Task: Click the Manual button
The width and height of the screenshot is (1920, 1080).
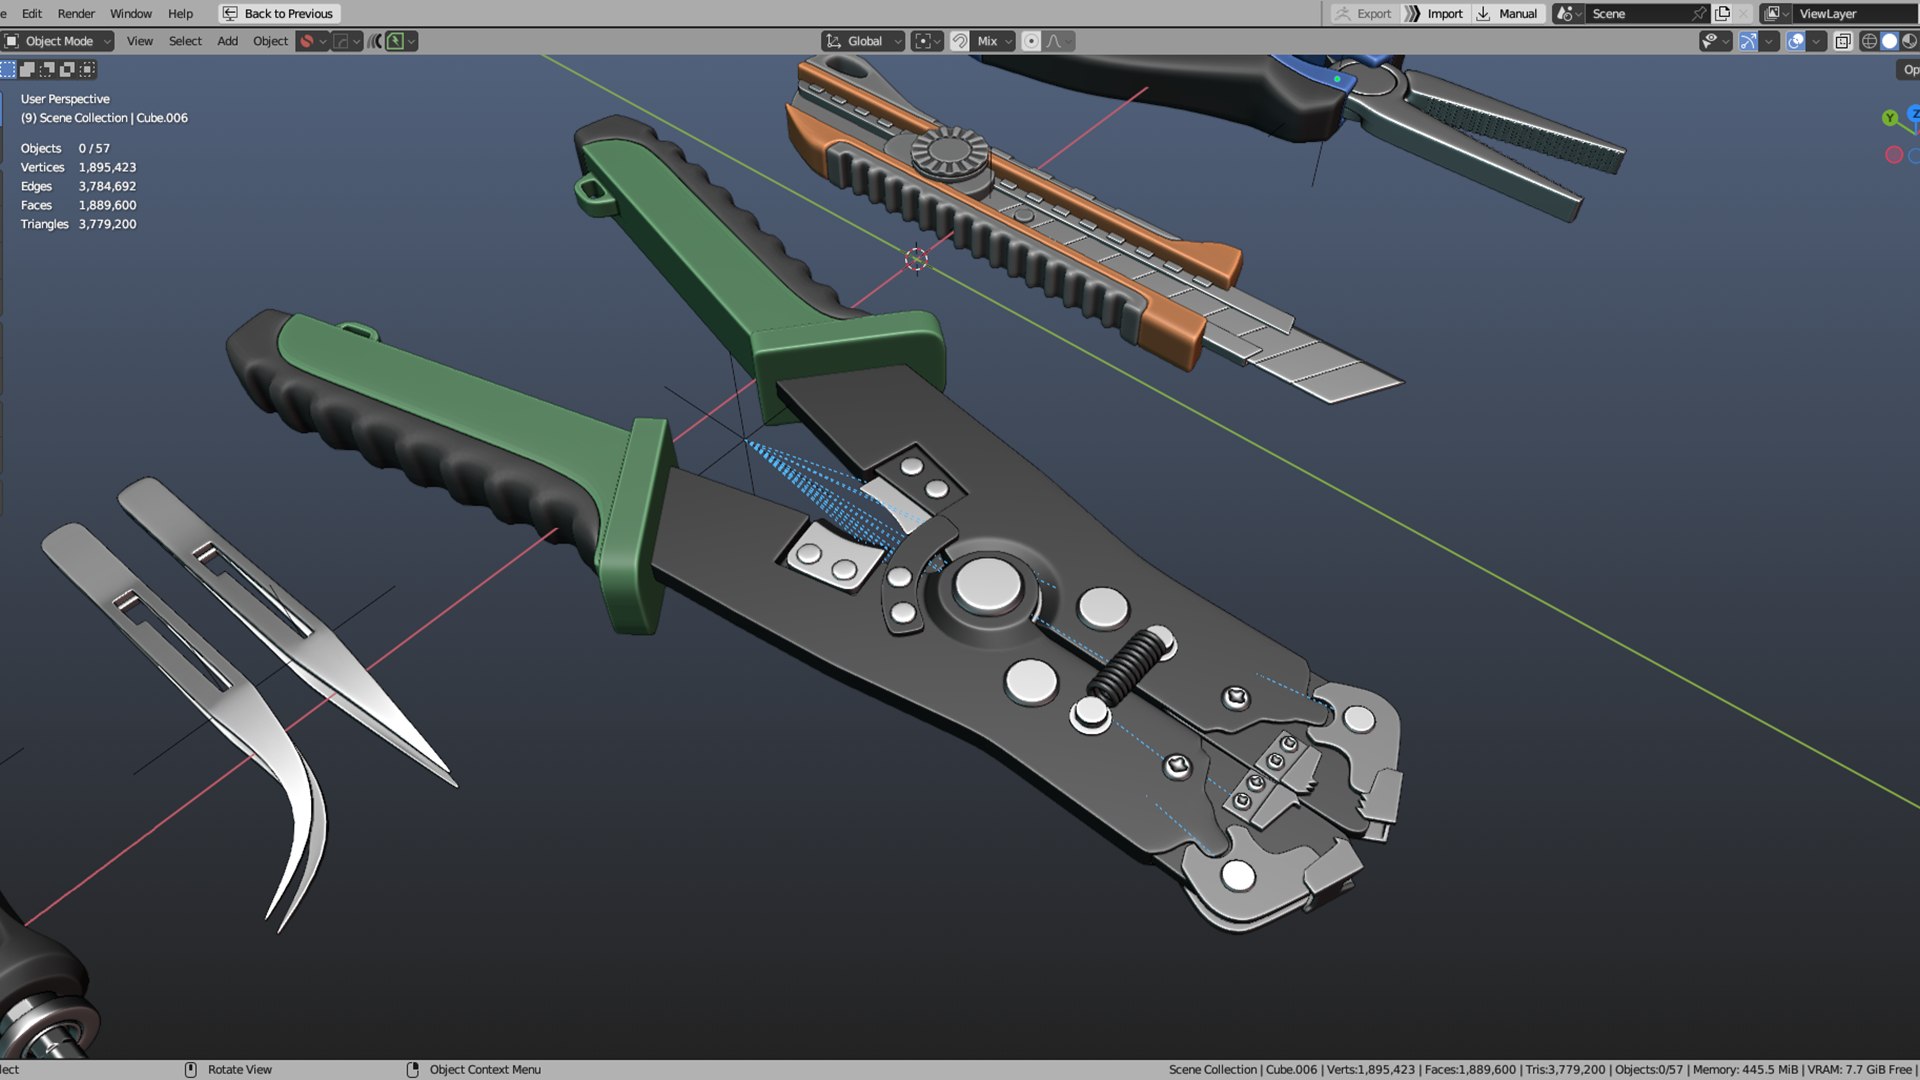Action: coord(1507,13)
